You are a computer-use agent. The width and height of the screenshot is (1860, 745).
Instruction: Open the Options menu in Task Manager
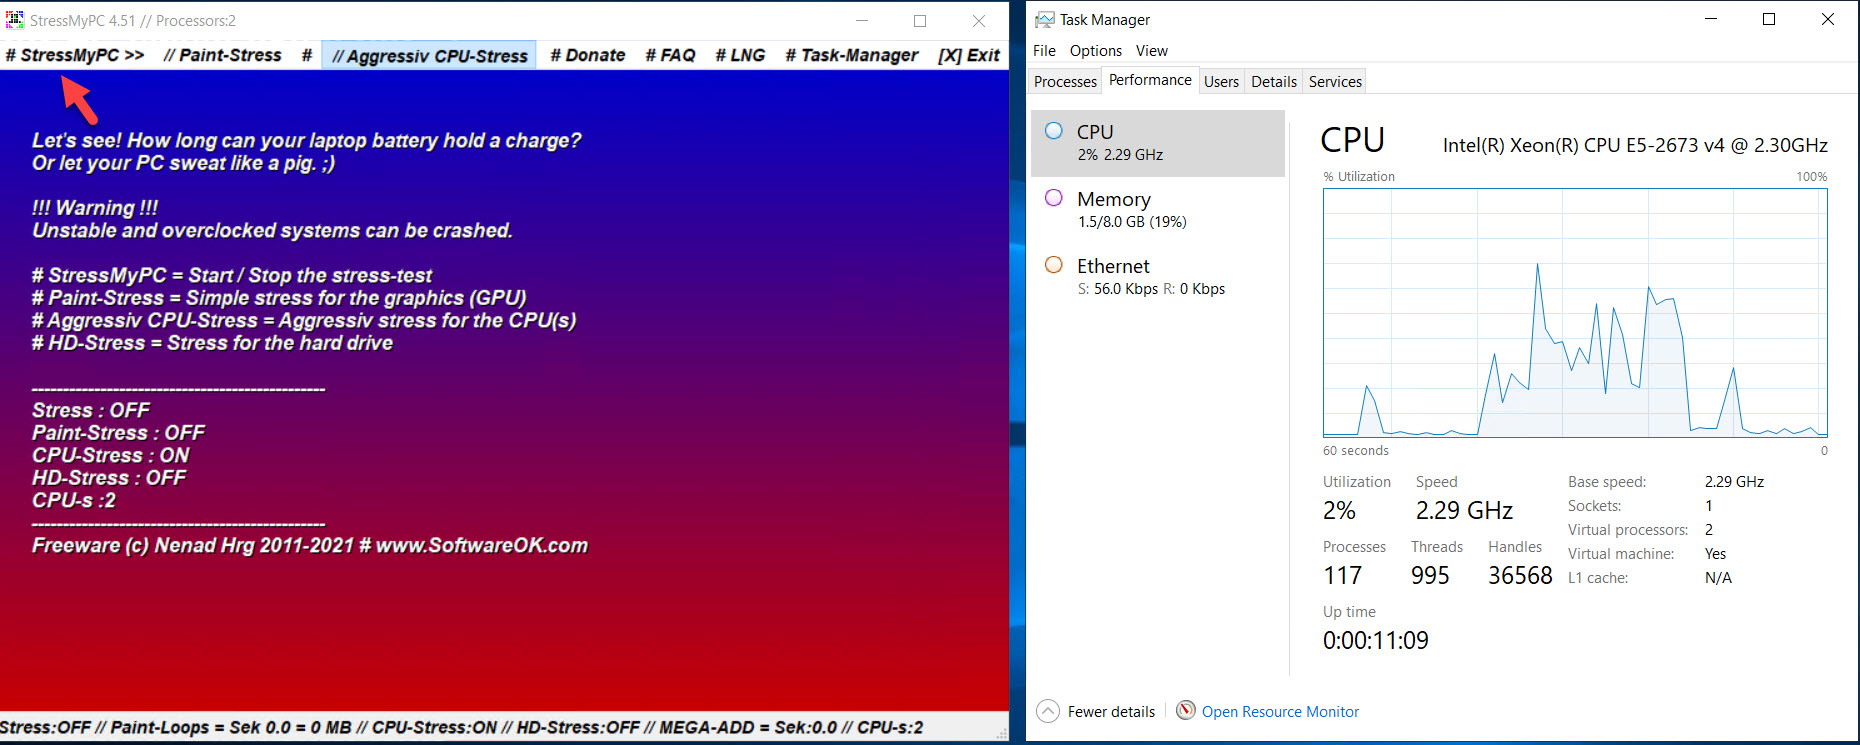click(x=1095, y=51)
